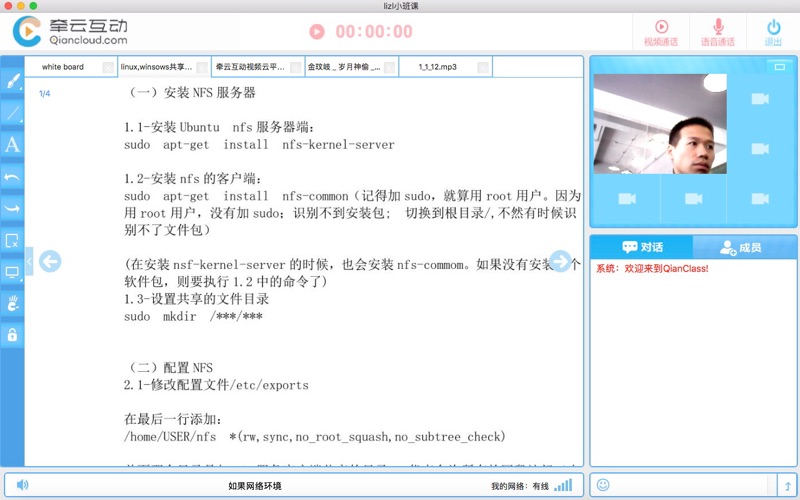This screenshot has height=500, width=800.
Task: Click the line 2.1-修改配置文件/etc/exports
Action: pos(216,385)
